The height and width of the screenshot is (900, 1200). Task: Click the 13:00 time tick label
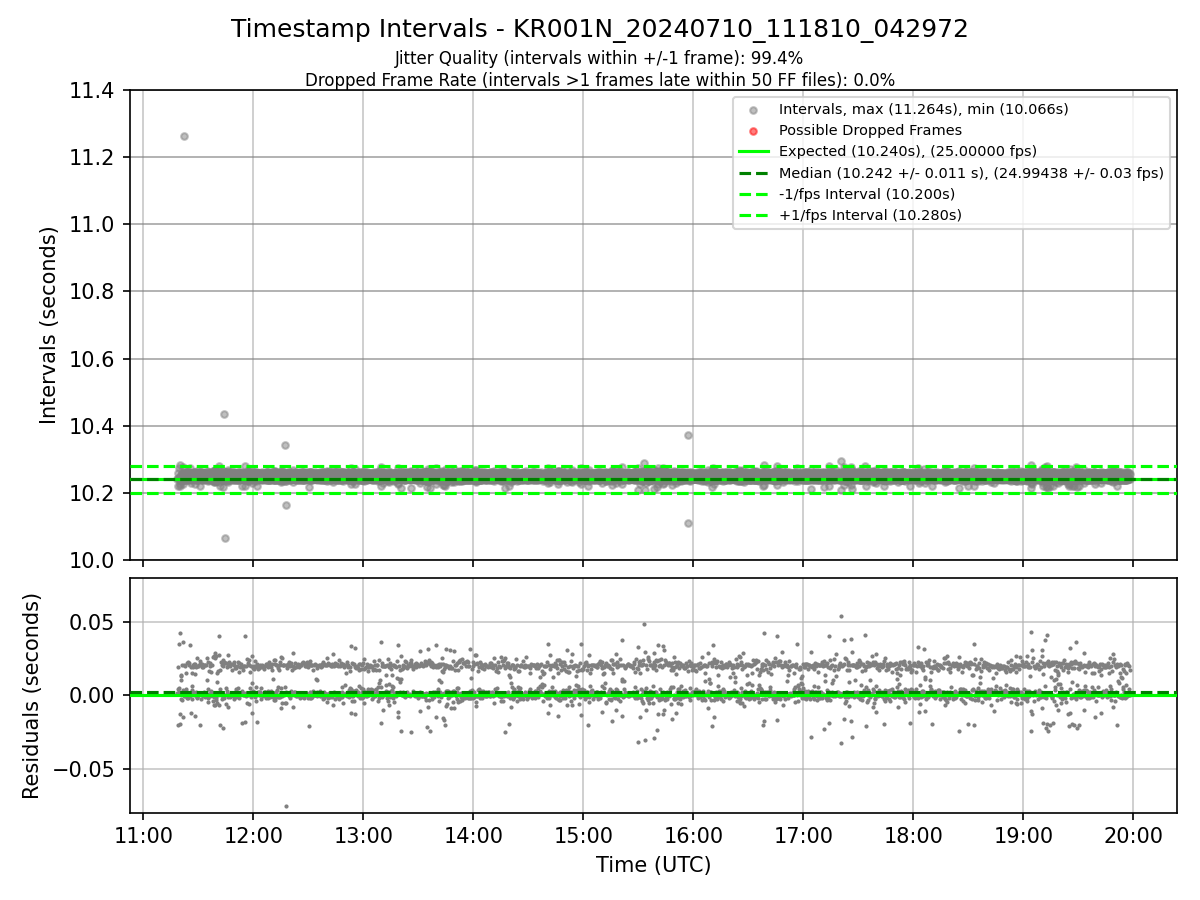pos(363,834)
